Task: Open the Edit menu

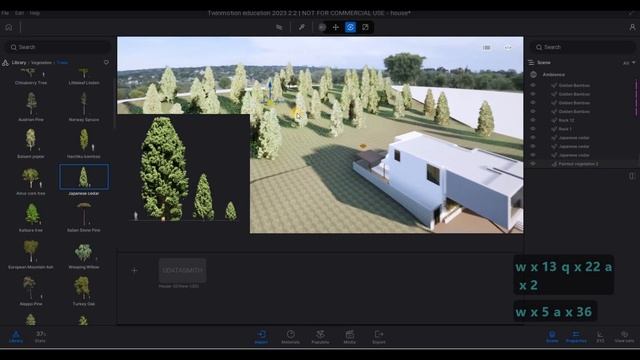Action: click(x=19, y=13)
